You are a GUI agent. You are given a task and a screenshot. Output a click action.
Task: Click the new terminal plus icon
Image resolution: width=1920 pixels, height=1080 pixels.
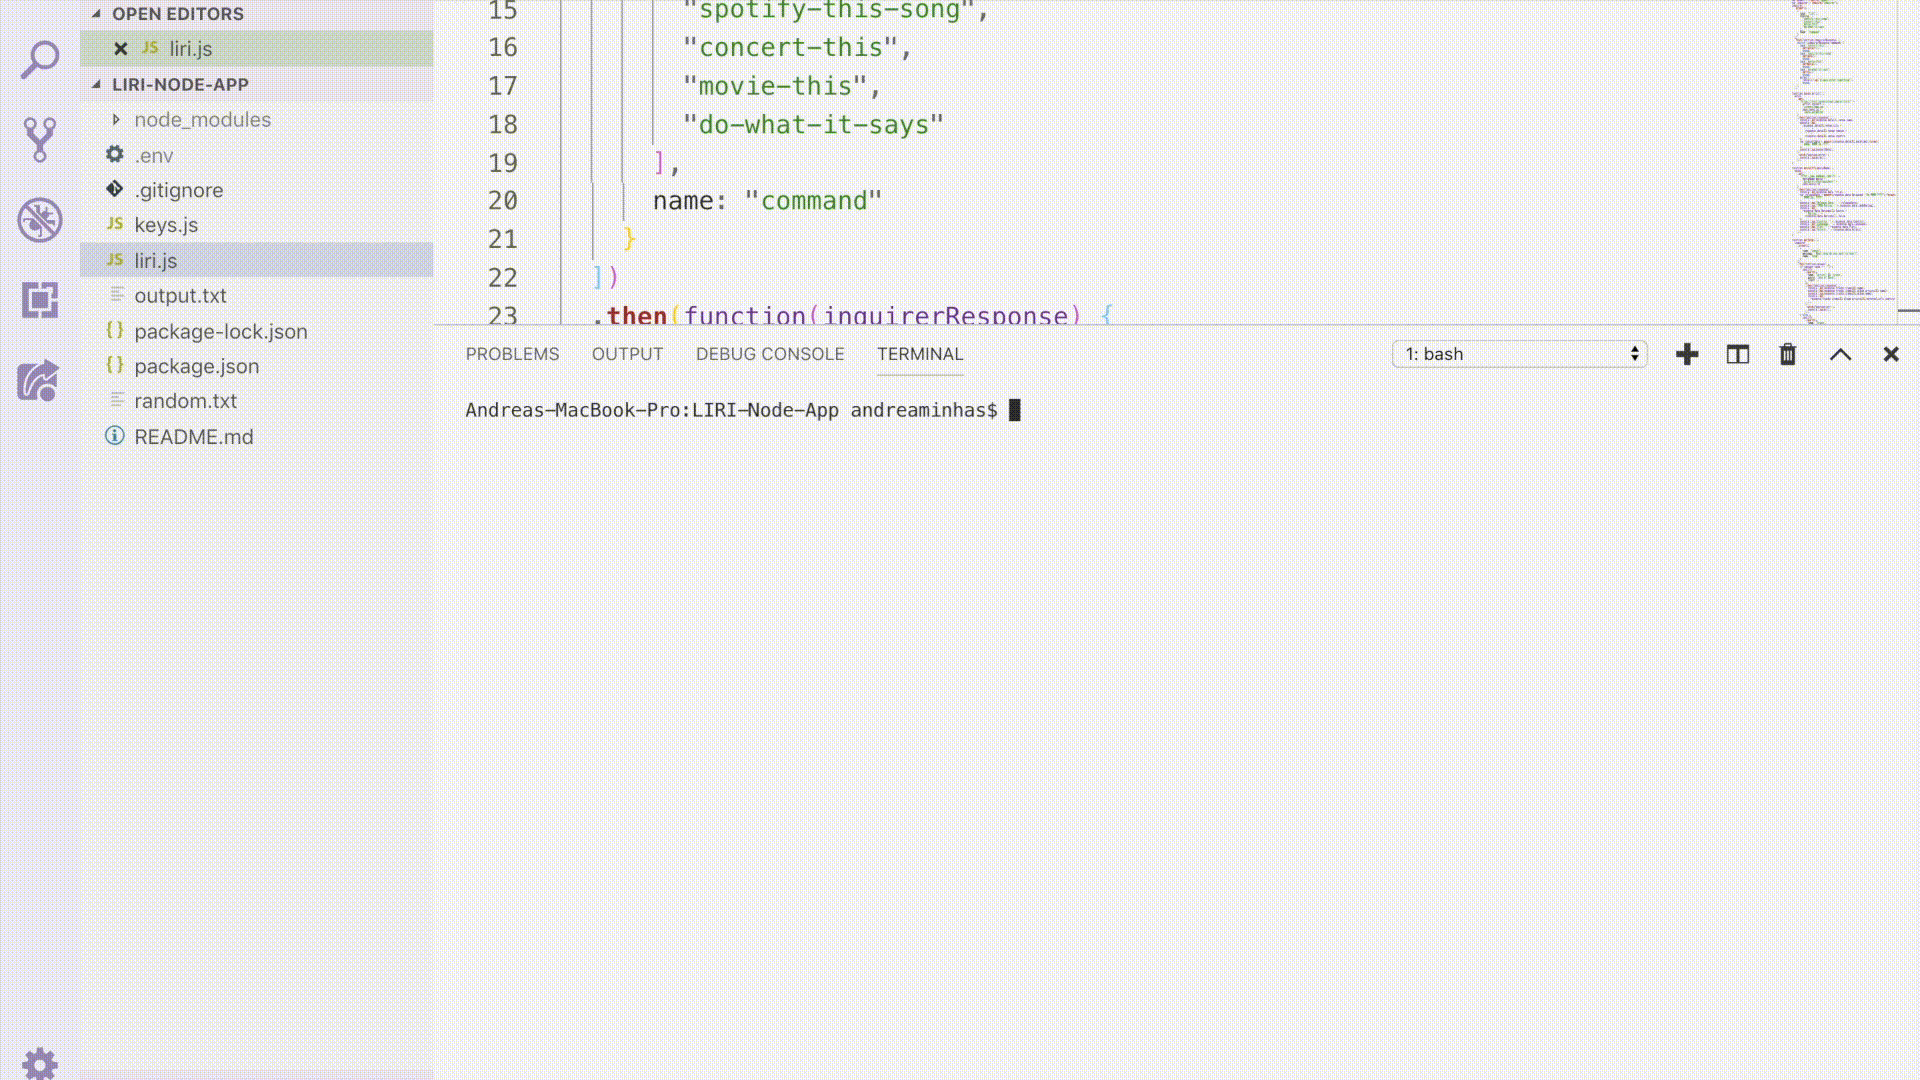1687,354
